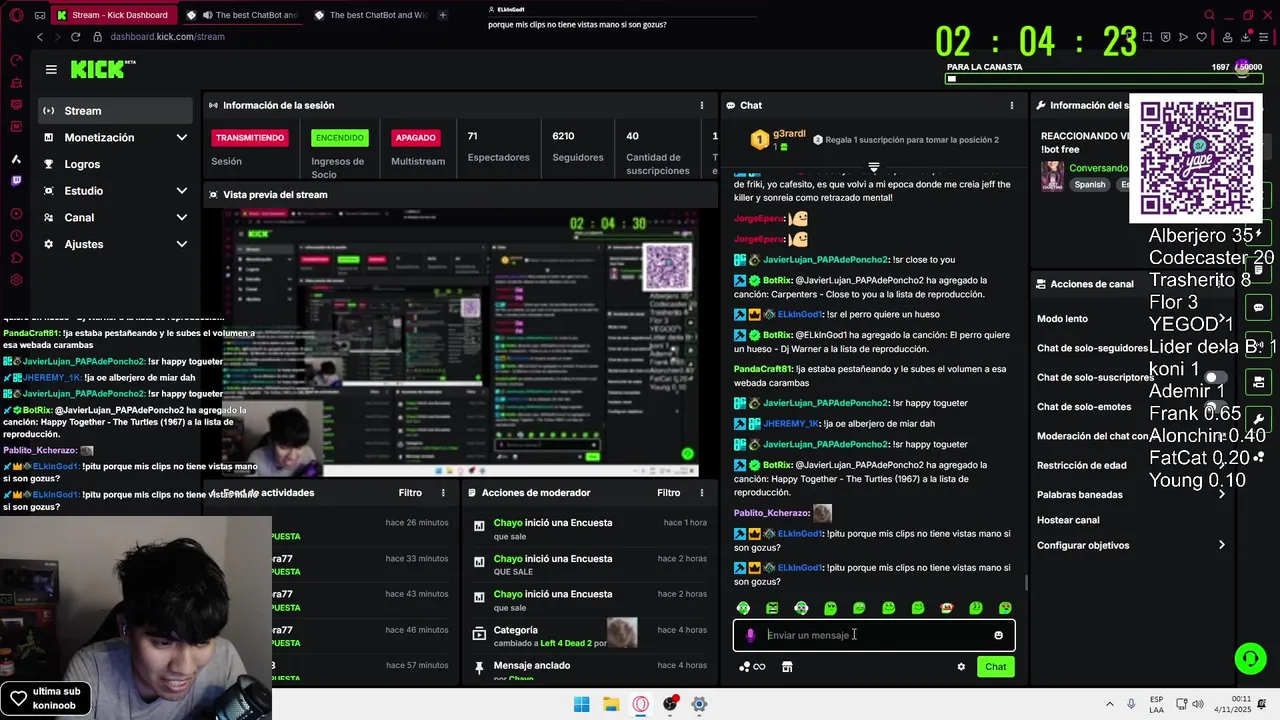Click Mensaje anclado moderator action row
Image resolution: width=1280 pixels, height=720 pixels.
(590, 671)
